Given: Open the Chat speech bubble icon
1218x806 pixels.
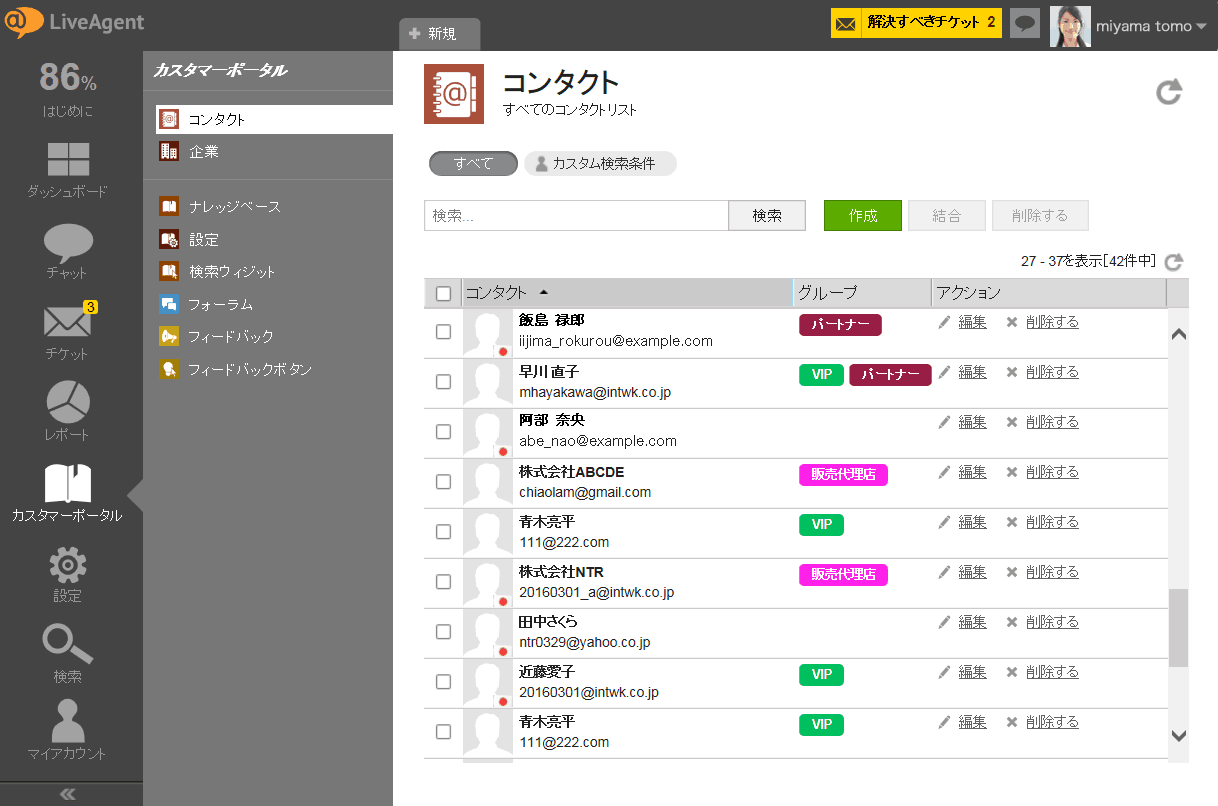Looking at the screenshot, I should pyautogui.click(x=67, y=243).
